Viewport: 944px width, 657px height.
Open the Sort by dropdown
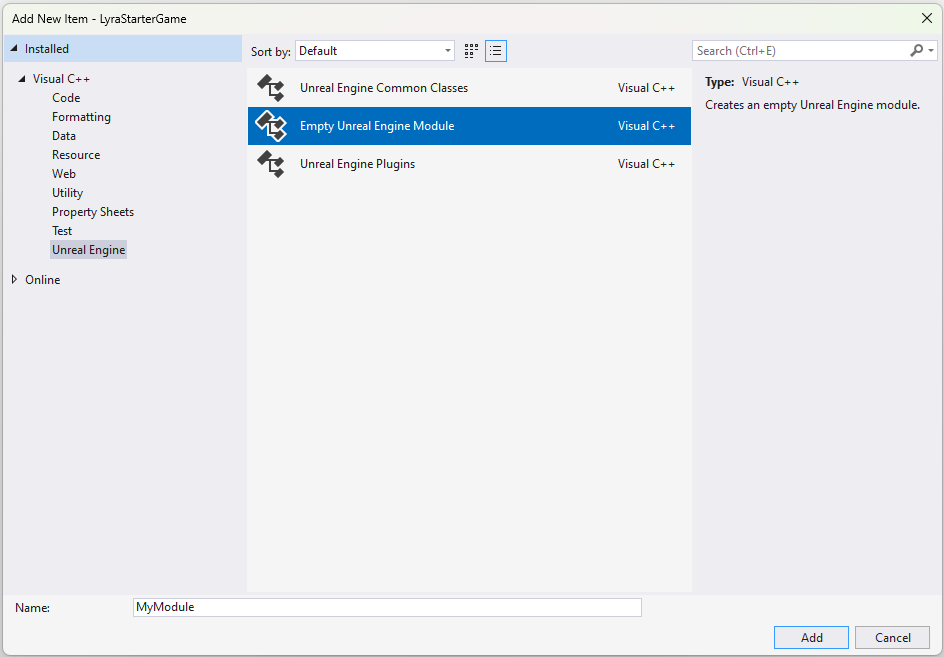(375, 50)
